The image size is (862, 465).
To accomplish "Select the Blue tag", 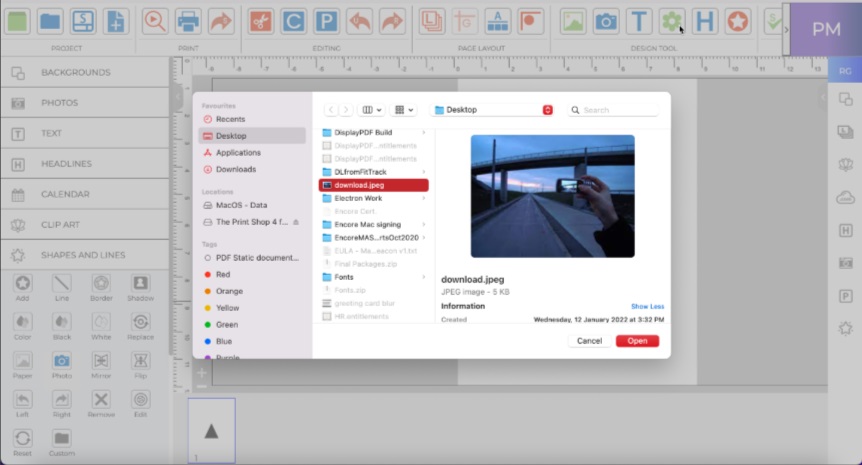I will [252, 341].
